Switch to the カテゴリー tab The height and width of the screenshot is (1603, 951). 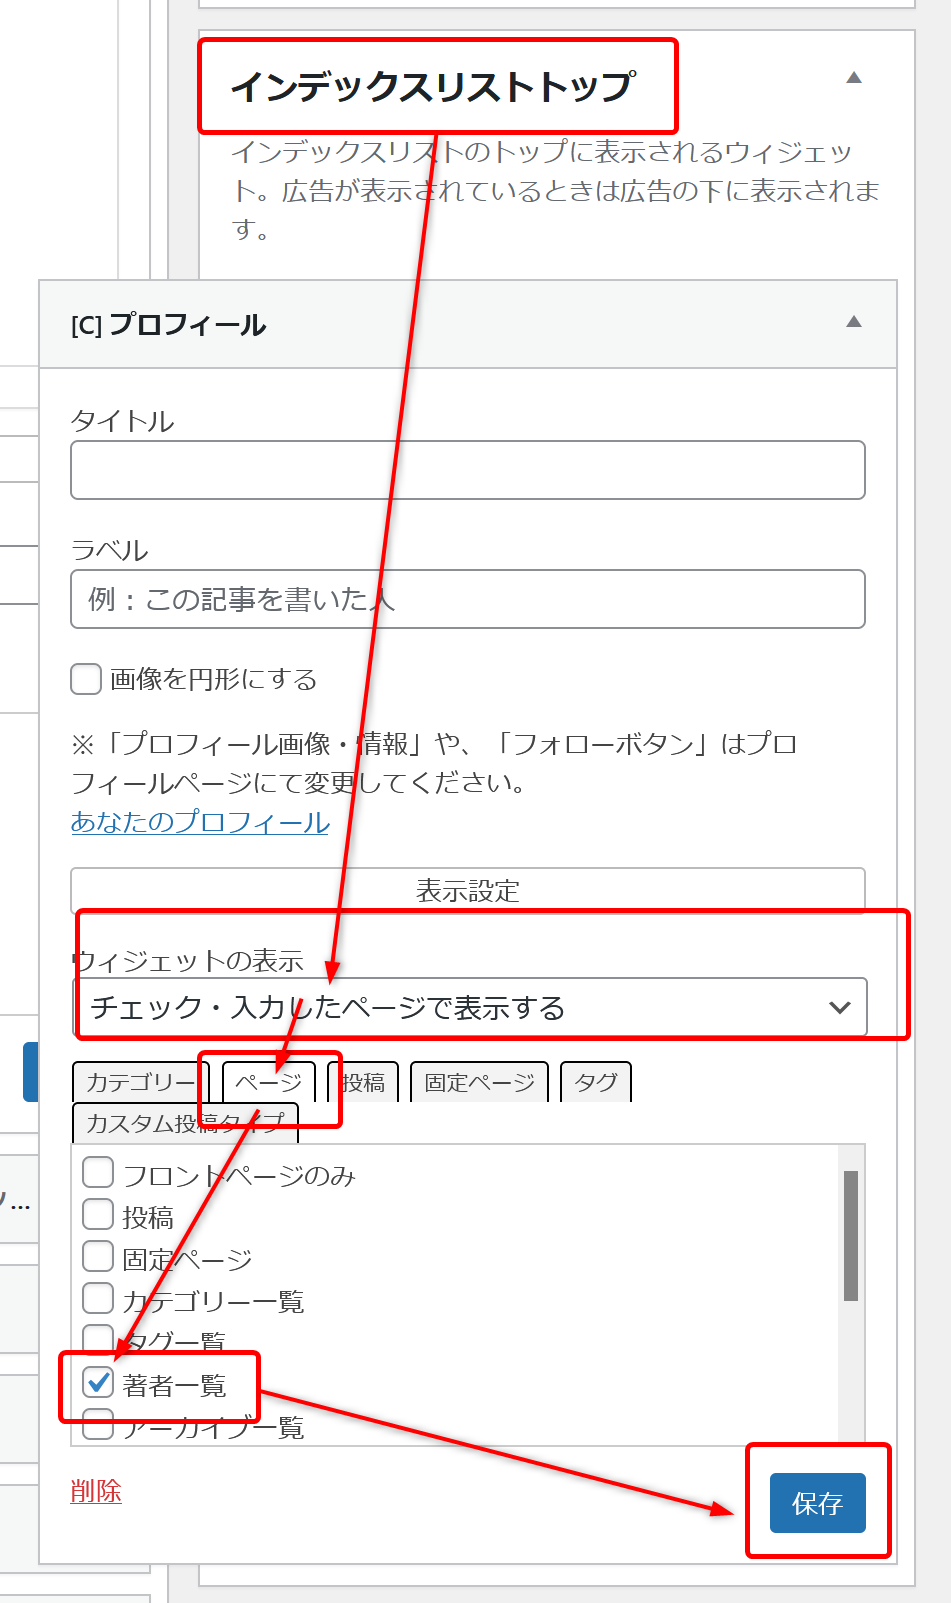pos(140,1082)
